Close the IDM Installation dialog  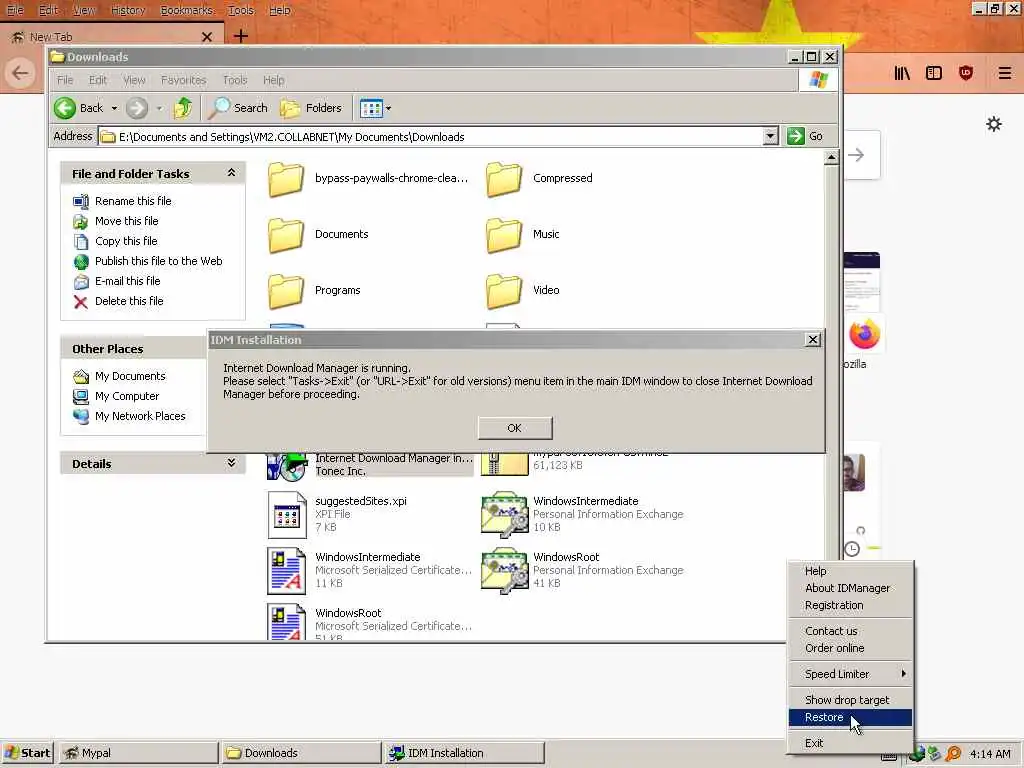point(812,340)
